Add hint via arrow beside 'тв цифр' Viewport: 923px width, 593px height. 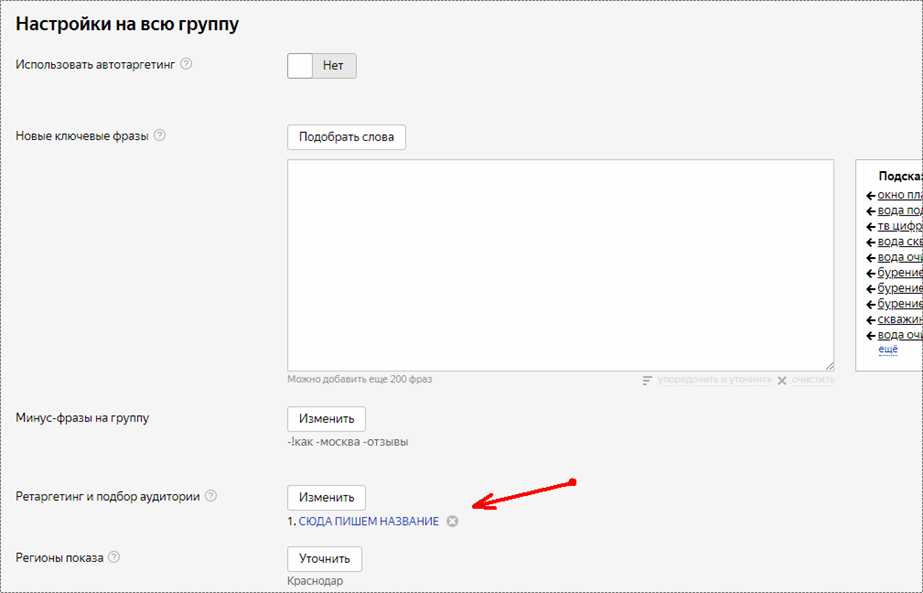871,227
